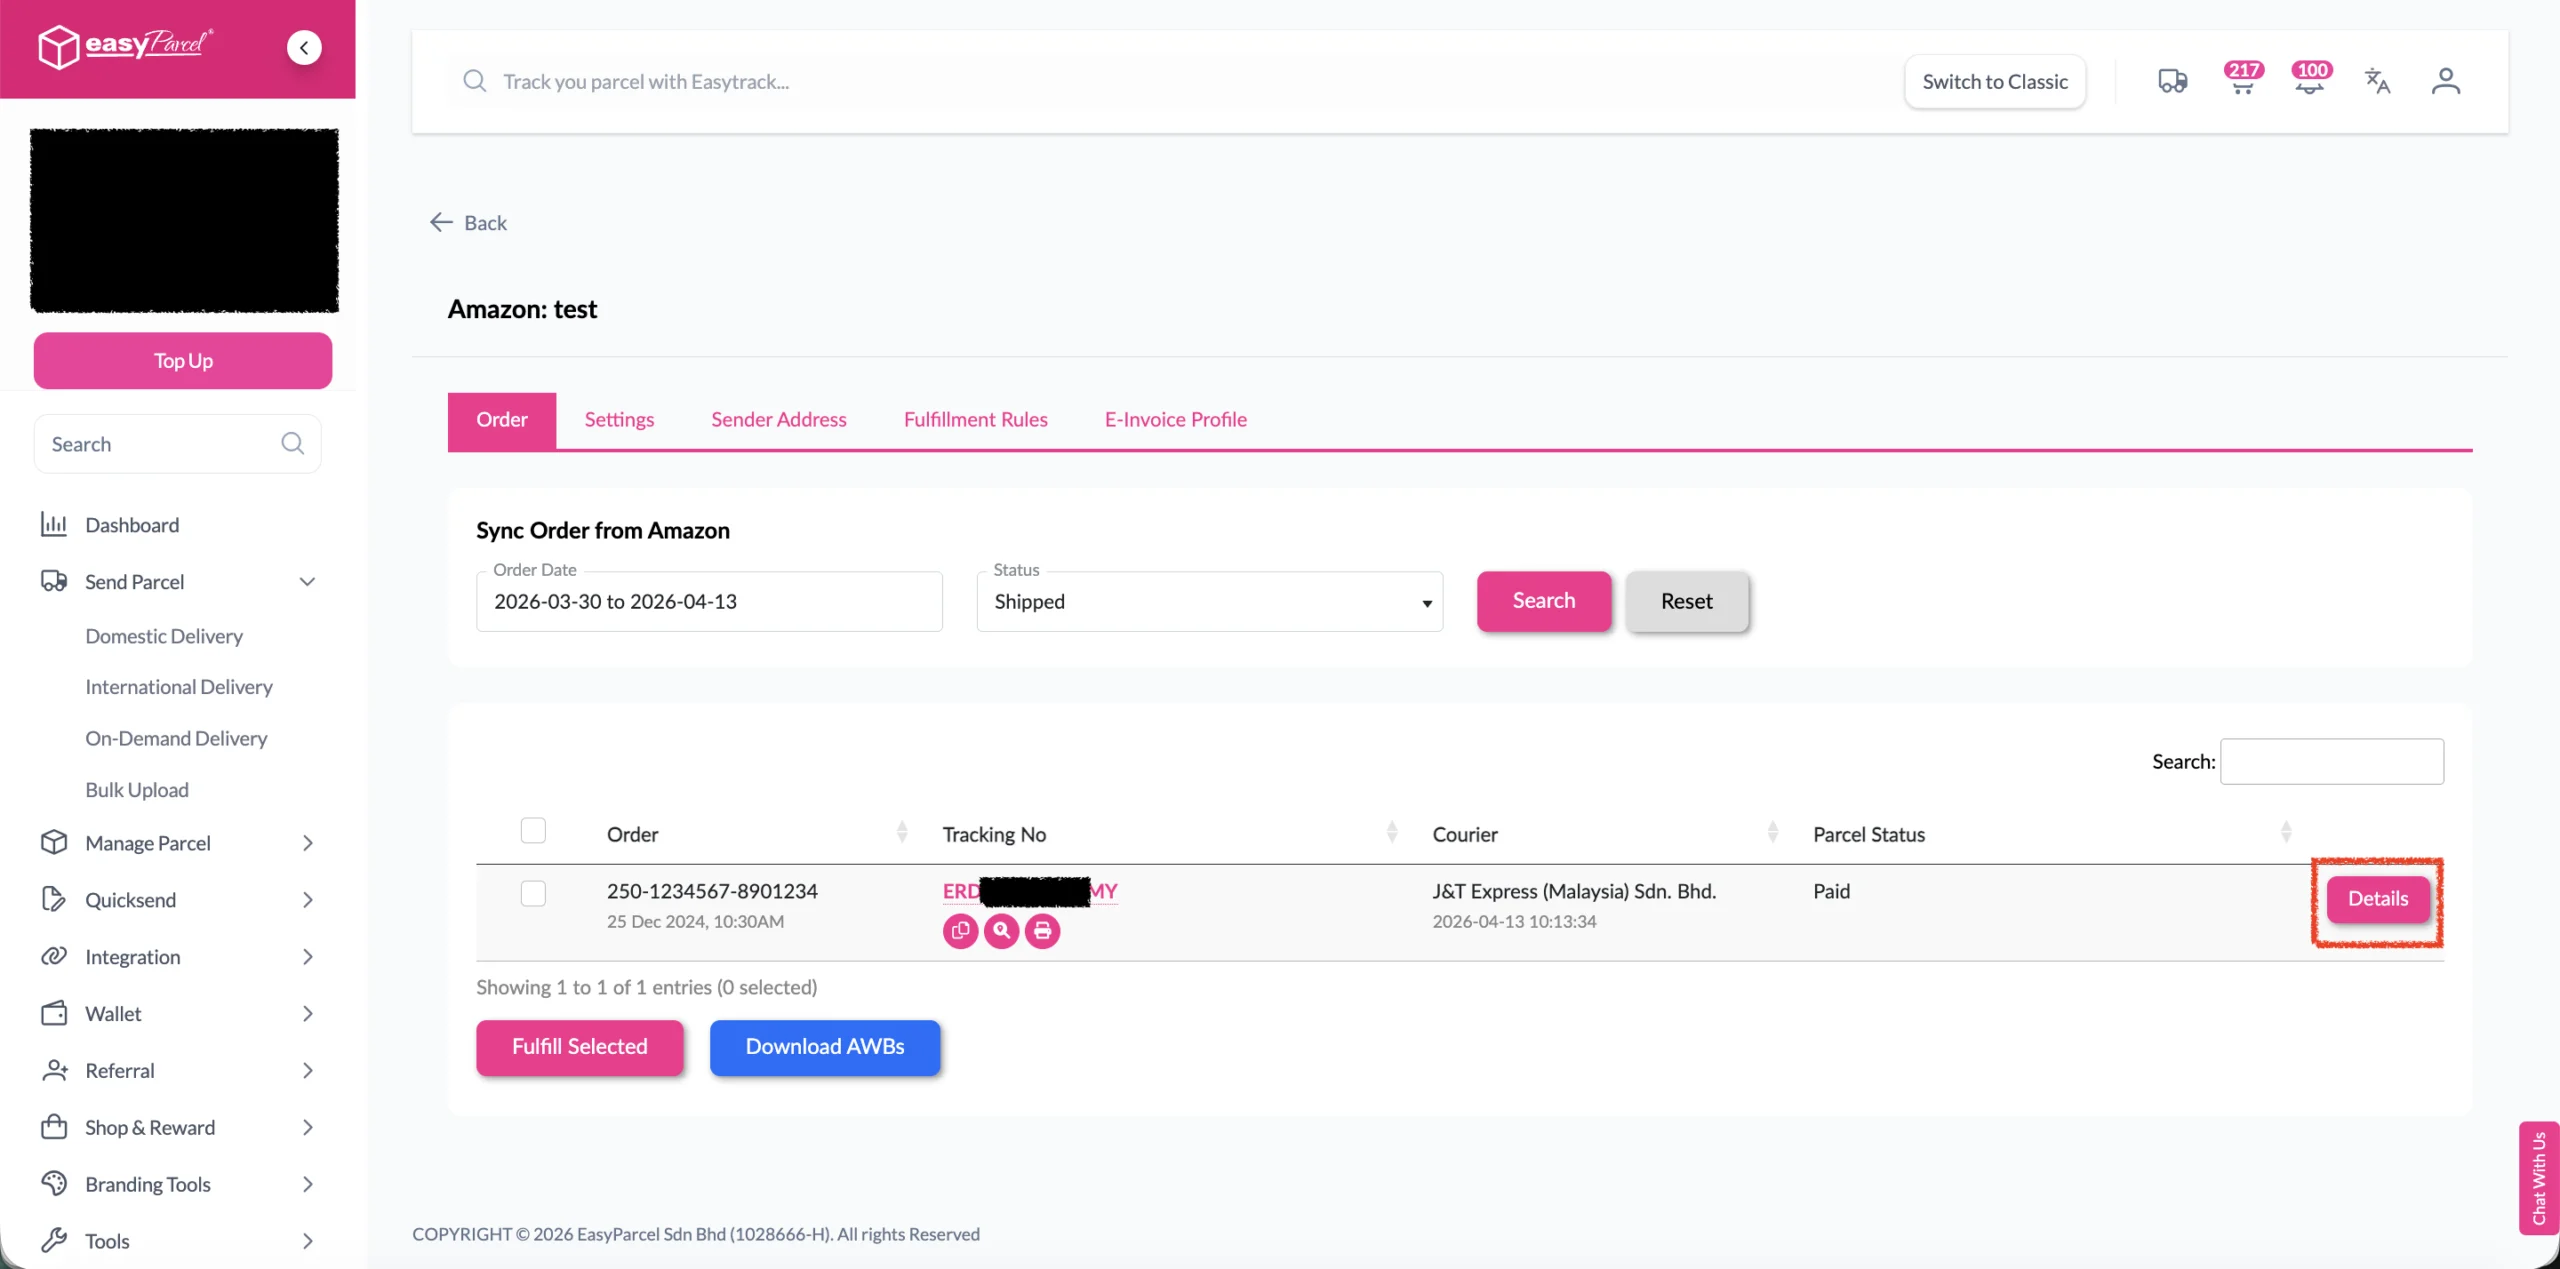The width and height of the screenshot is (2560, 1269).
Task: Expand the Tools menu
Action: pyautogui.click(x=307, y=1242)
